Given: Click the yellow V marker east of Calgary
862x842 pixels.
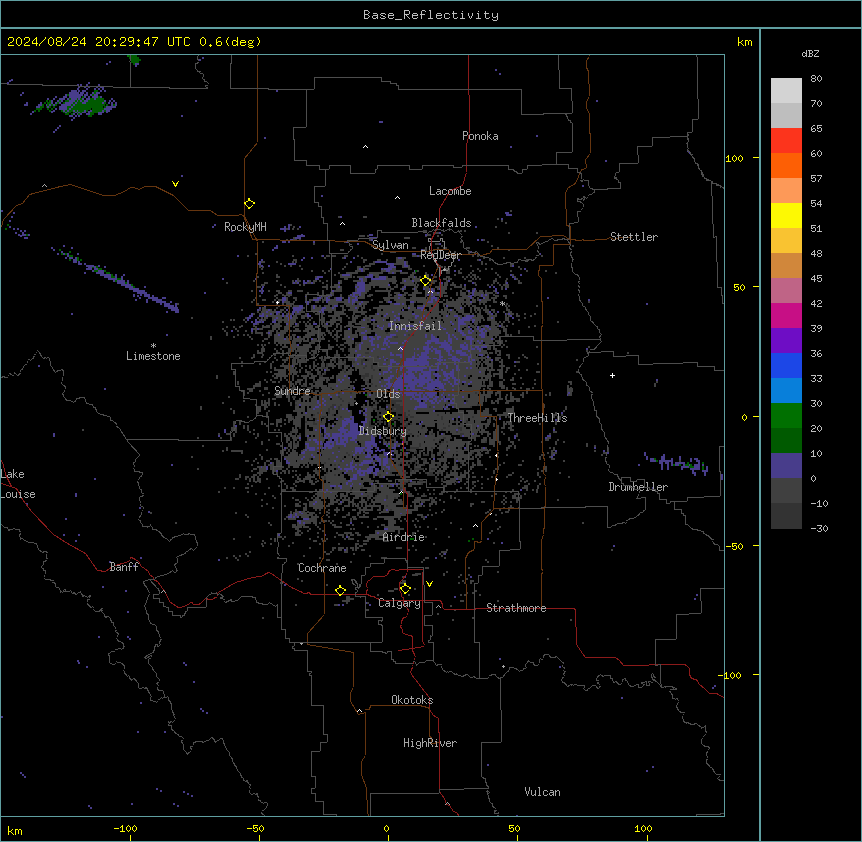Looking at the screenshot, I should [x=429, y=584].
